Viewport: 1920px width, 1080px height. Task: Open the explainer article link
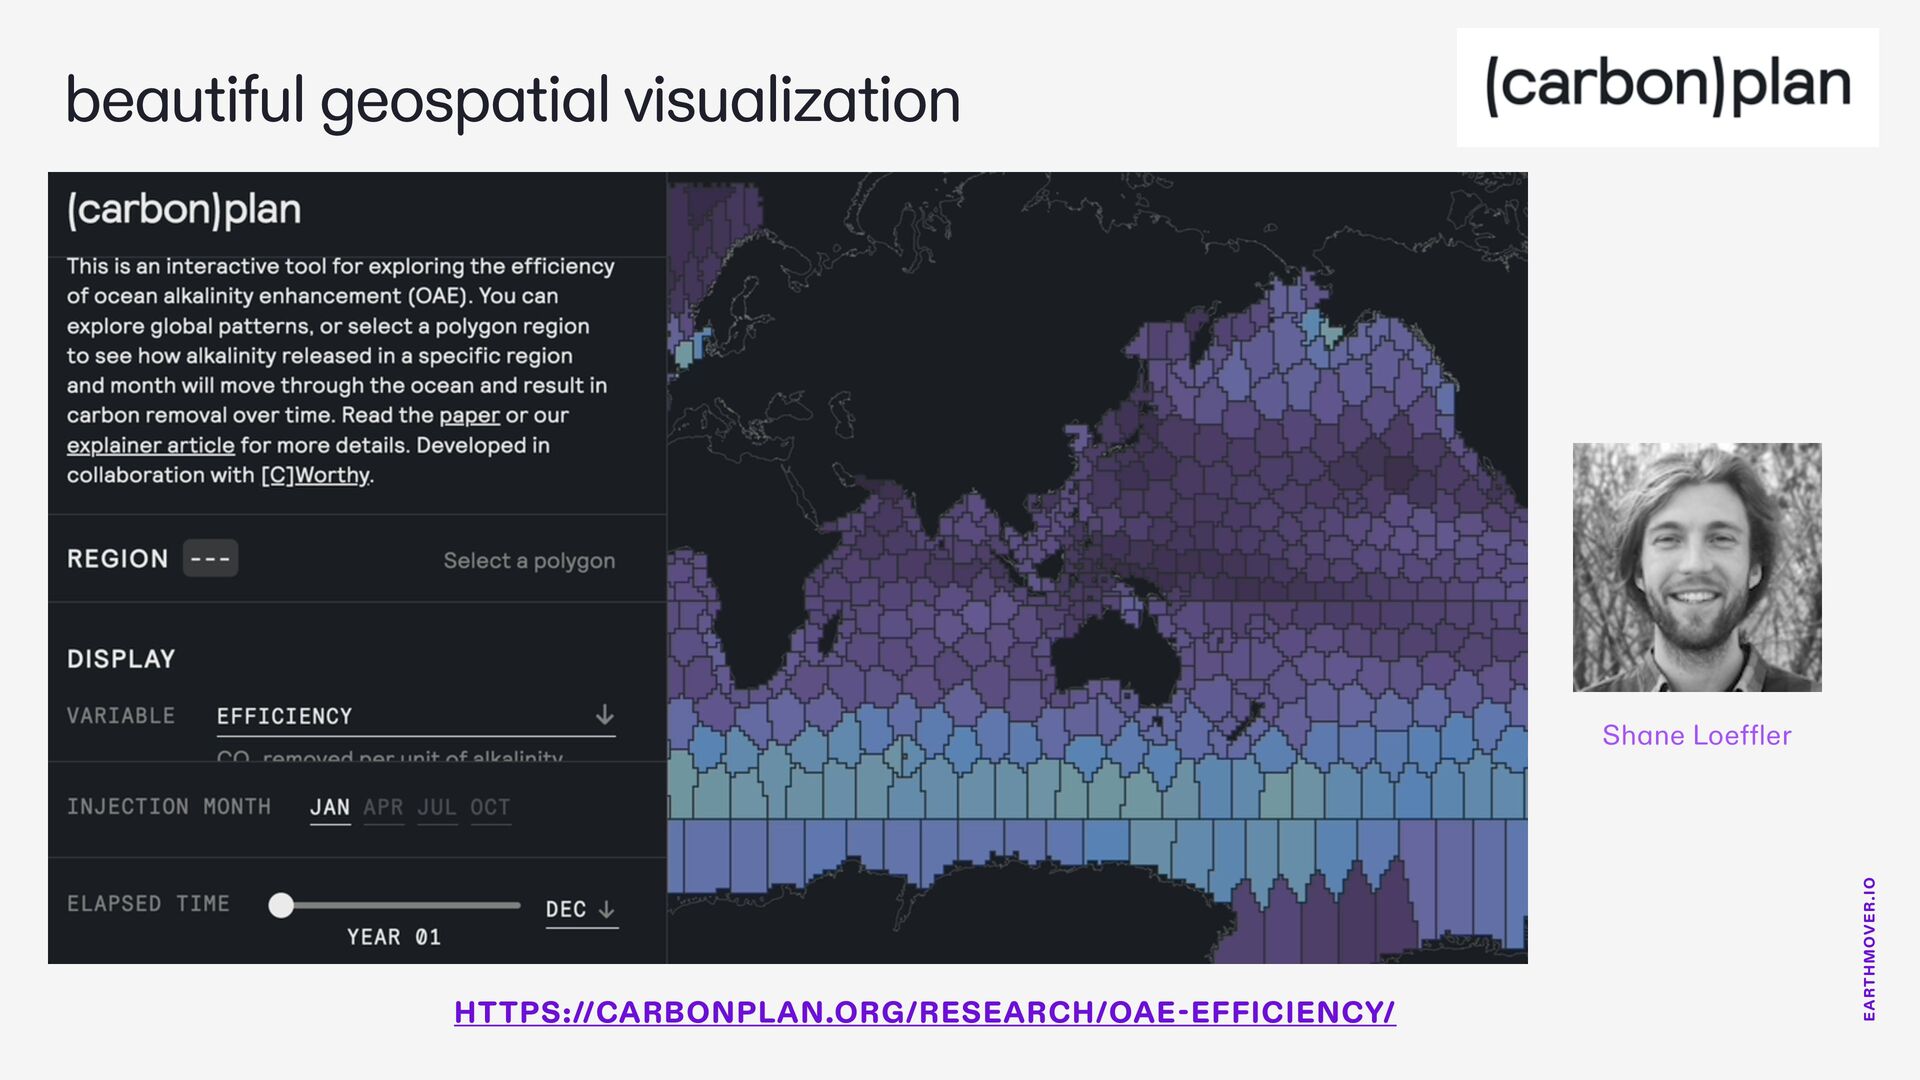(x=150, y=445)
